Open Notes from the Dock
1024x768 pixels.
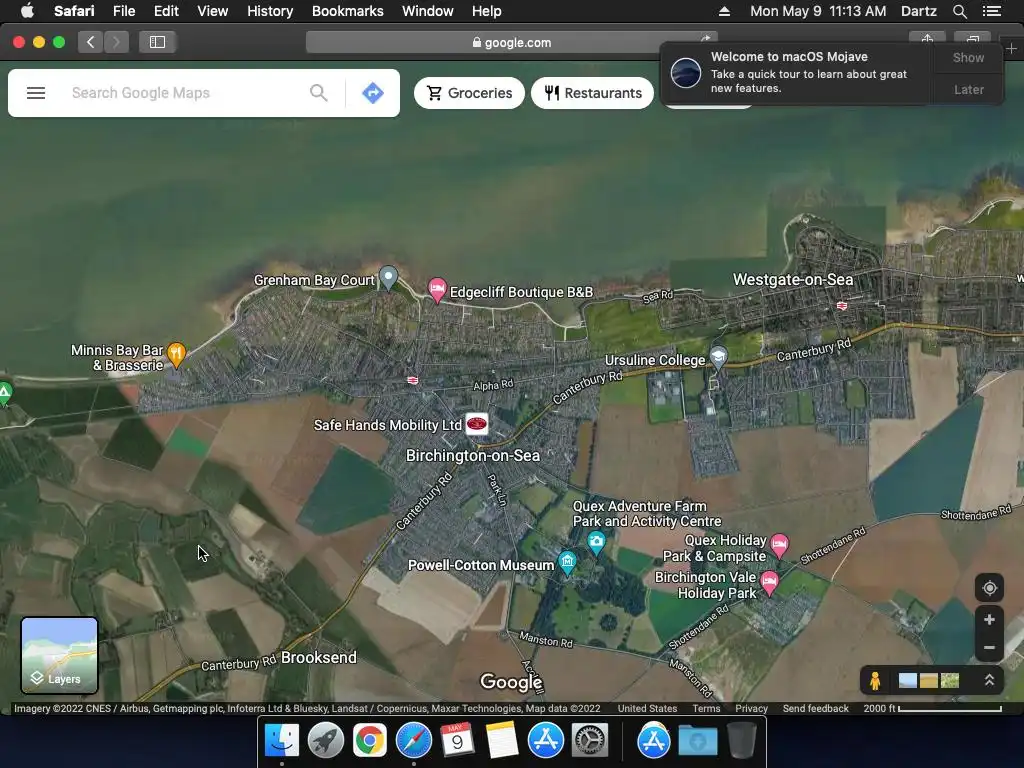coord(502,740)
